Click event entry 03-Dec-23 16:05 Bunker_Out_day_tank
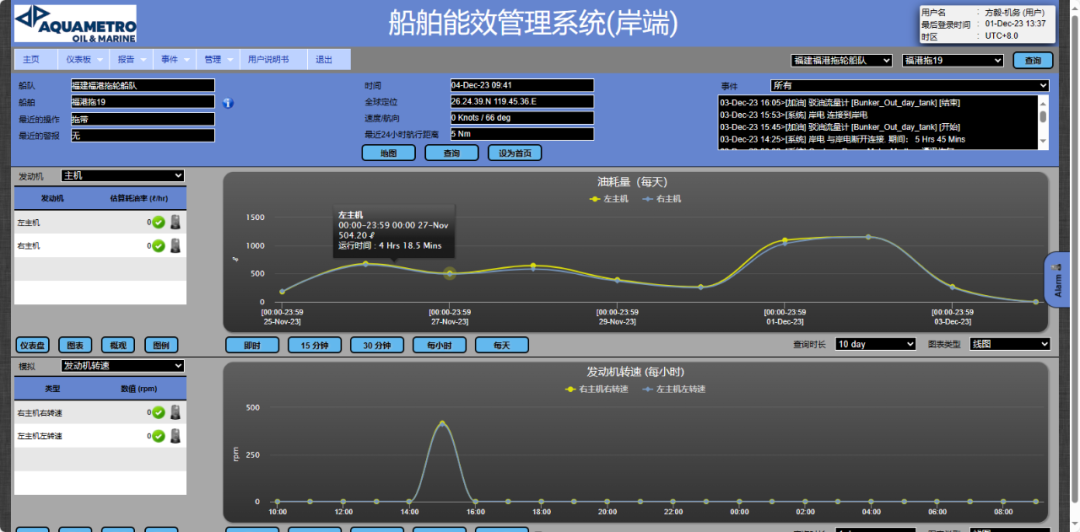1080x532 pixels. pos(840,103)
